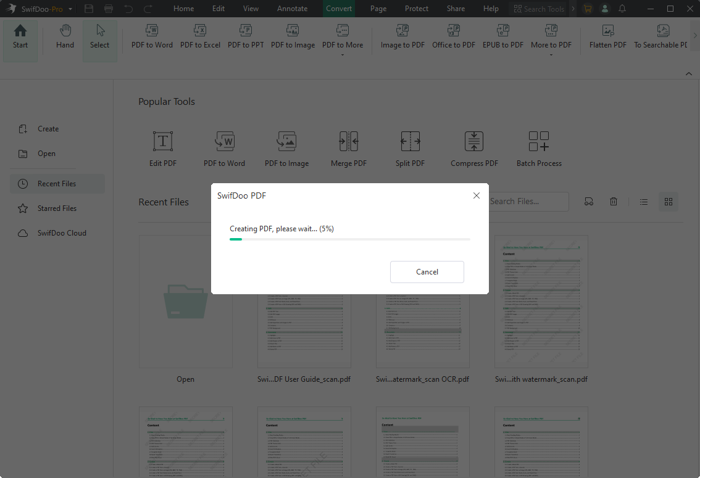Open the notifications bell
The image size is (701, 479).
tap(622, 8)
